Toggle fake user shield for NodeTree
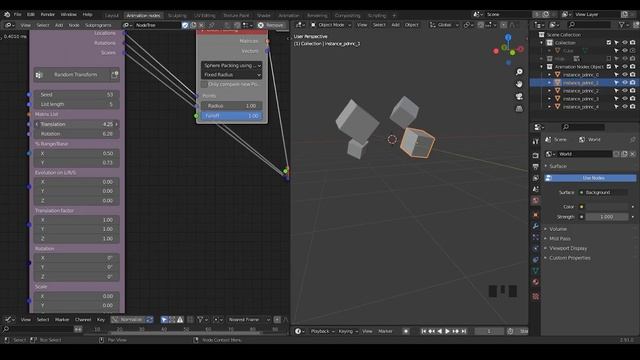Image resolution: width=640 pixels, height=360 pixels. [x=185, y=25]
